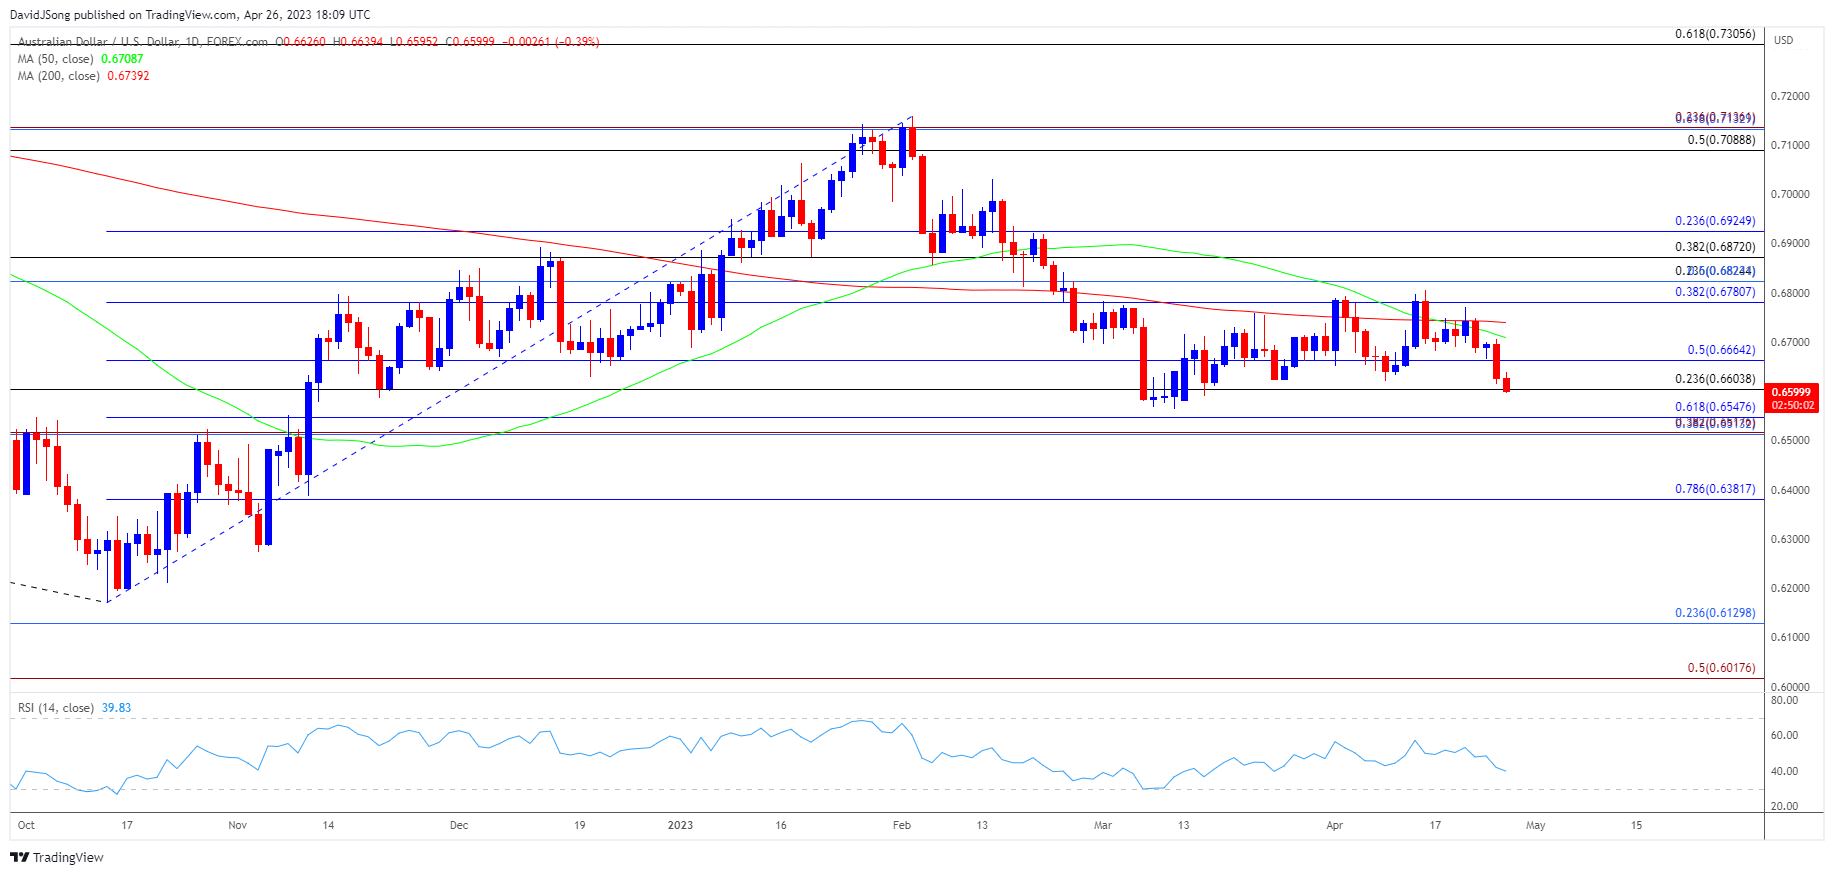Click the Nov label on date axis
Image resolution: width=1834 pixels, height=875 pixels.
point(237,825)
